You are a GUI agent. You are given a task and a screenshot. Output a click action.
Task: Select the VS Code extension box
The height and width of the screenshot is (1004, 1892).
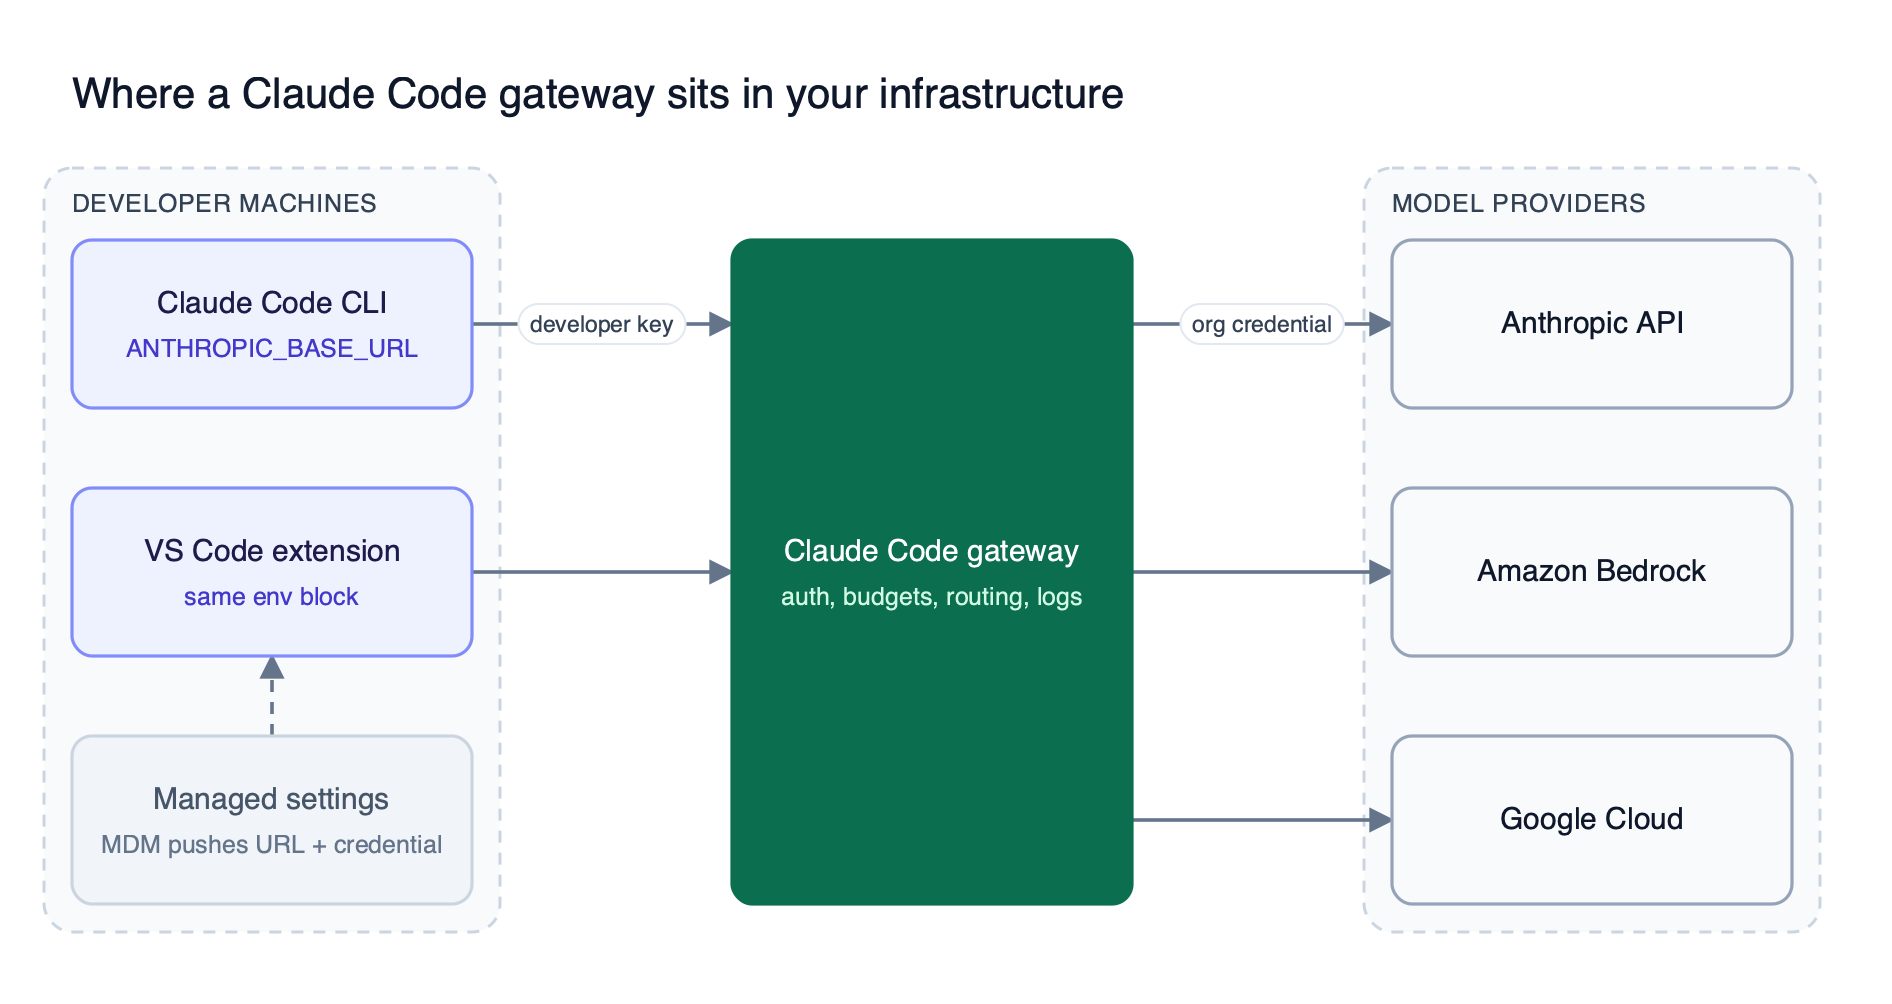(x=272, y=572)
